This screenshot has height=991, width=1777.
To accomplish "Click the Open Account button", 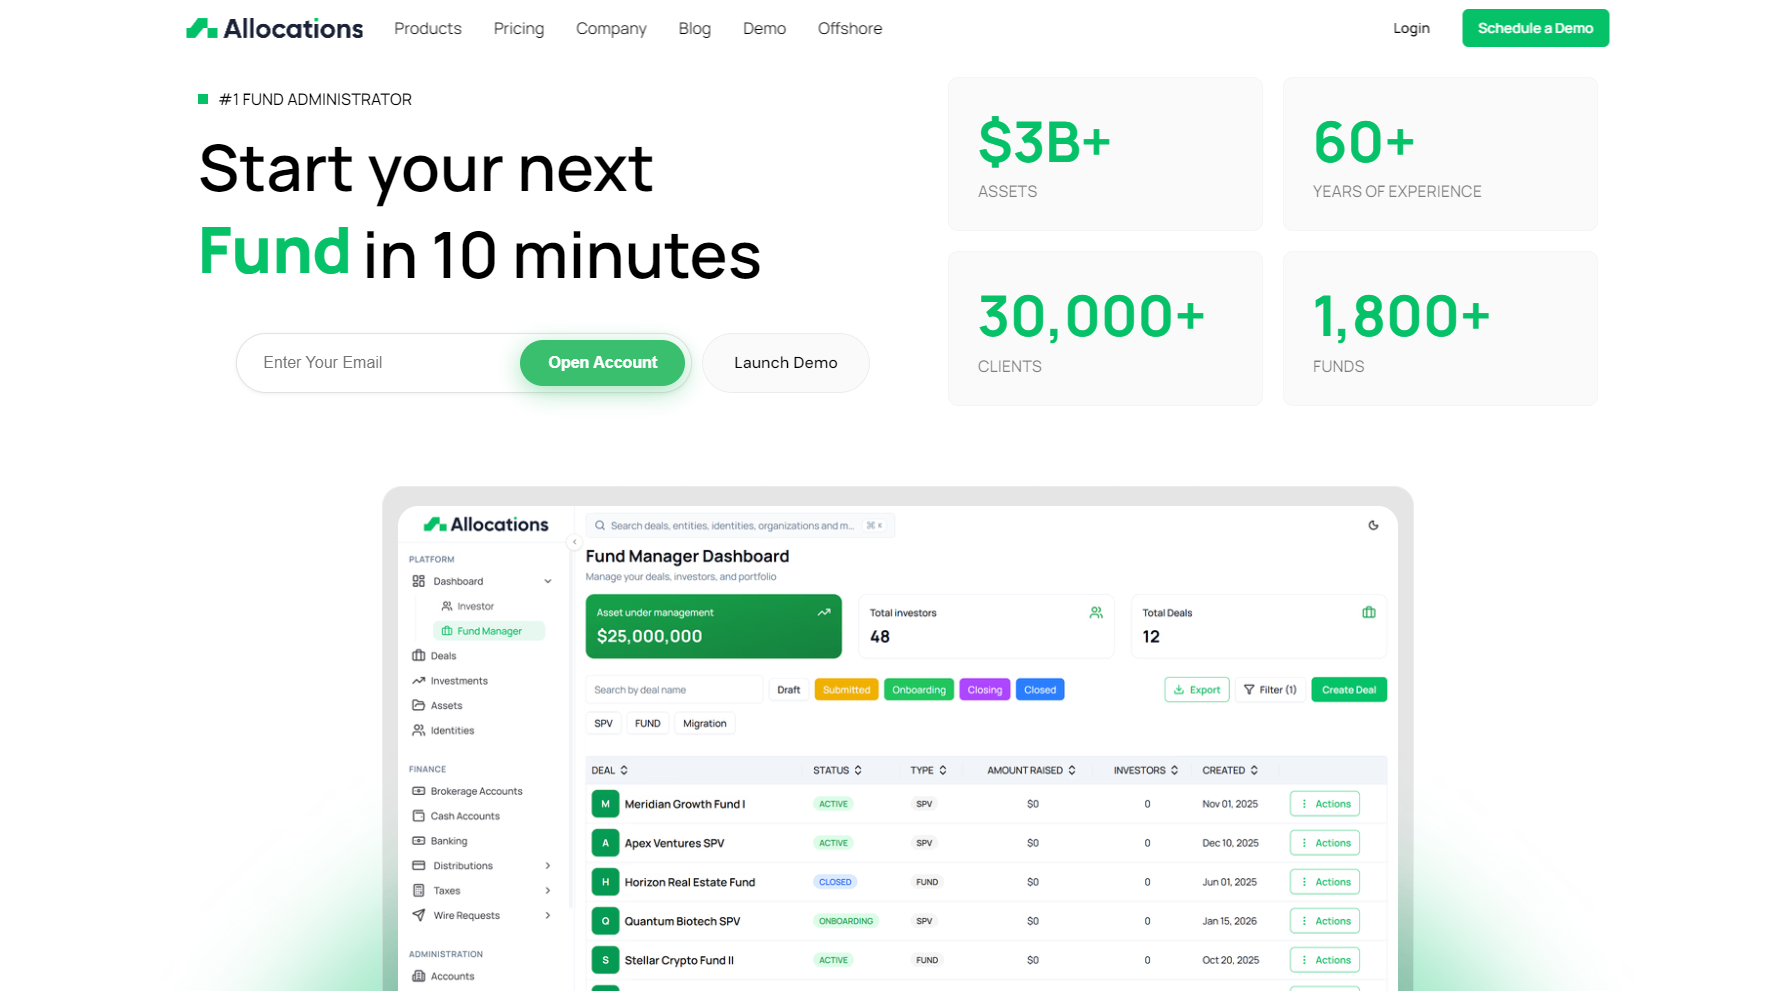I will pos(602,362).
